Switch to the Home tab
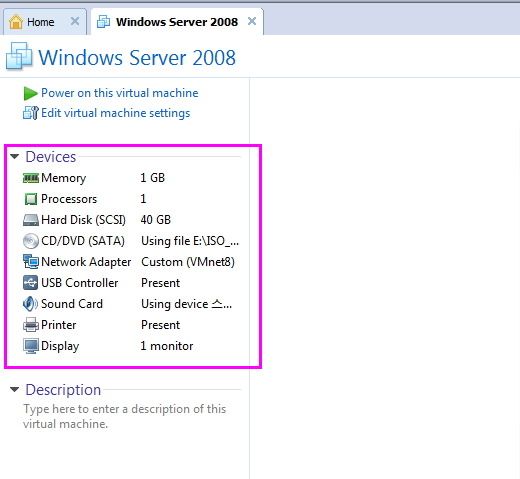 pyautogui.click(x=45, y=22)
